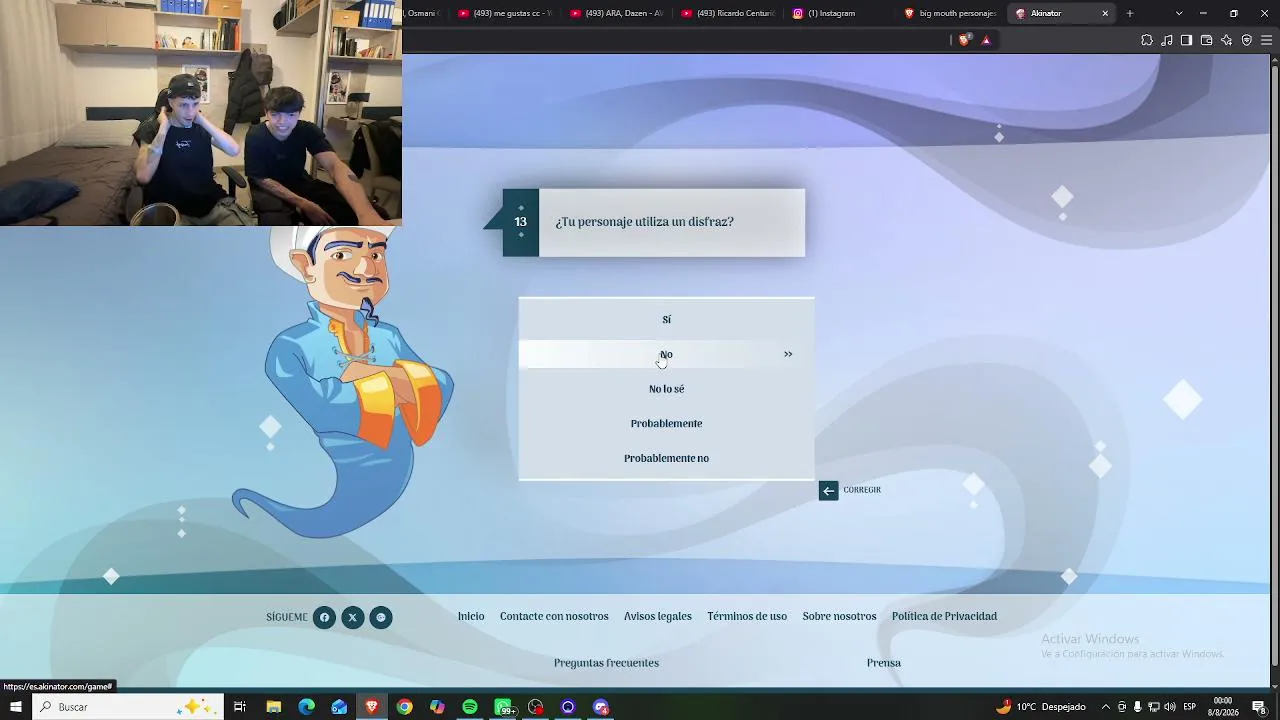Open the Leo AI sparkle icon
Screen dimensions: 1280x720
coord(1226,40)
